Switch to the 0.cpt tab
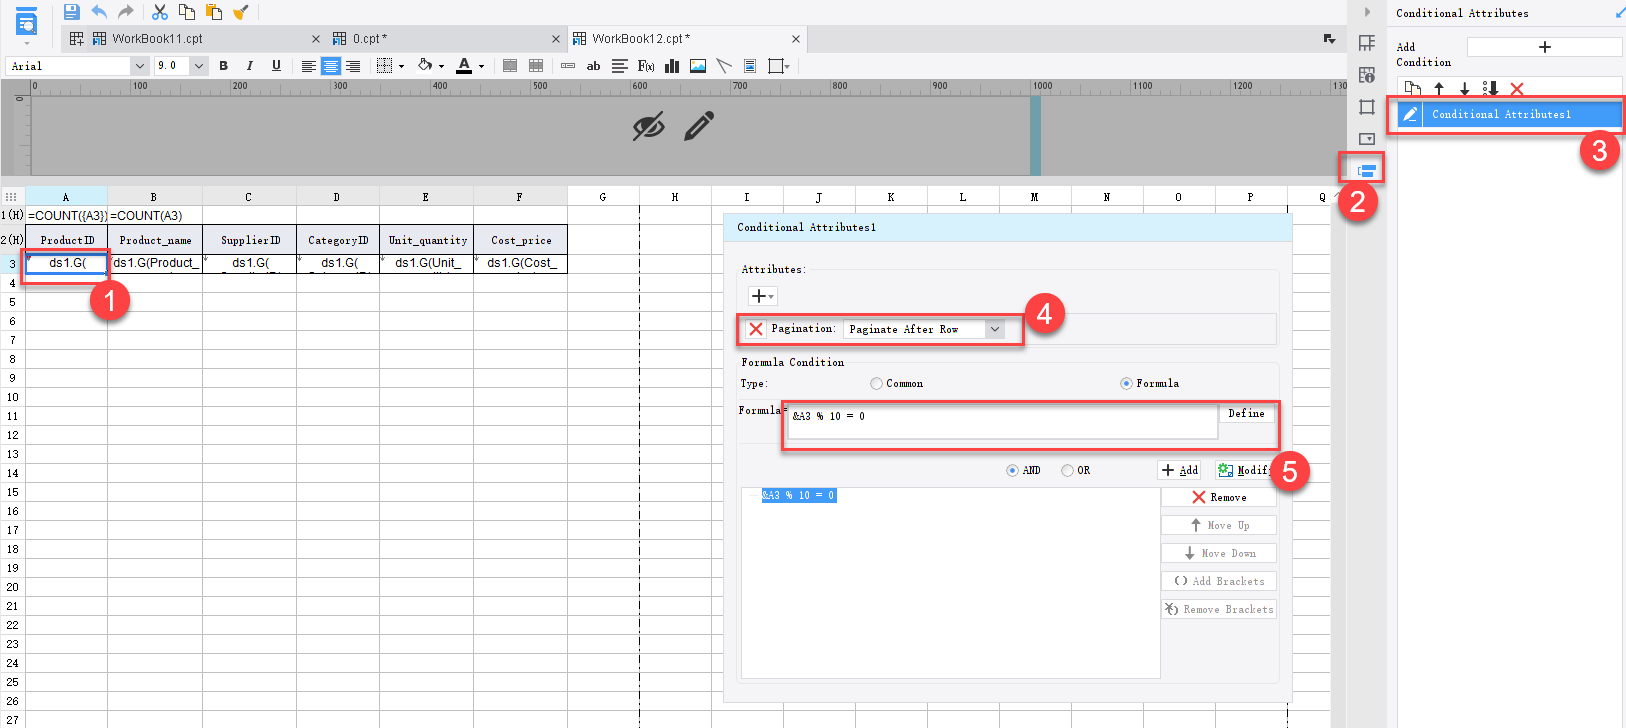The image size is (1626, 728). 368,39
